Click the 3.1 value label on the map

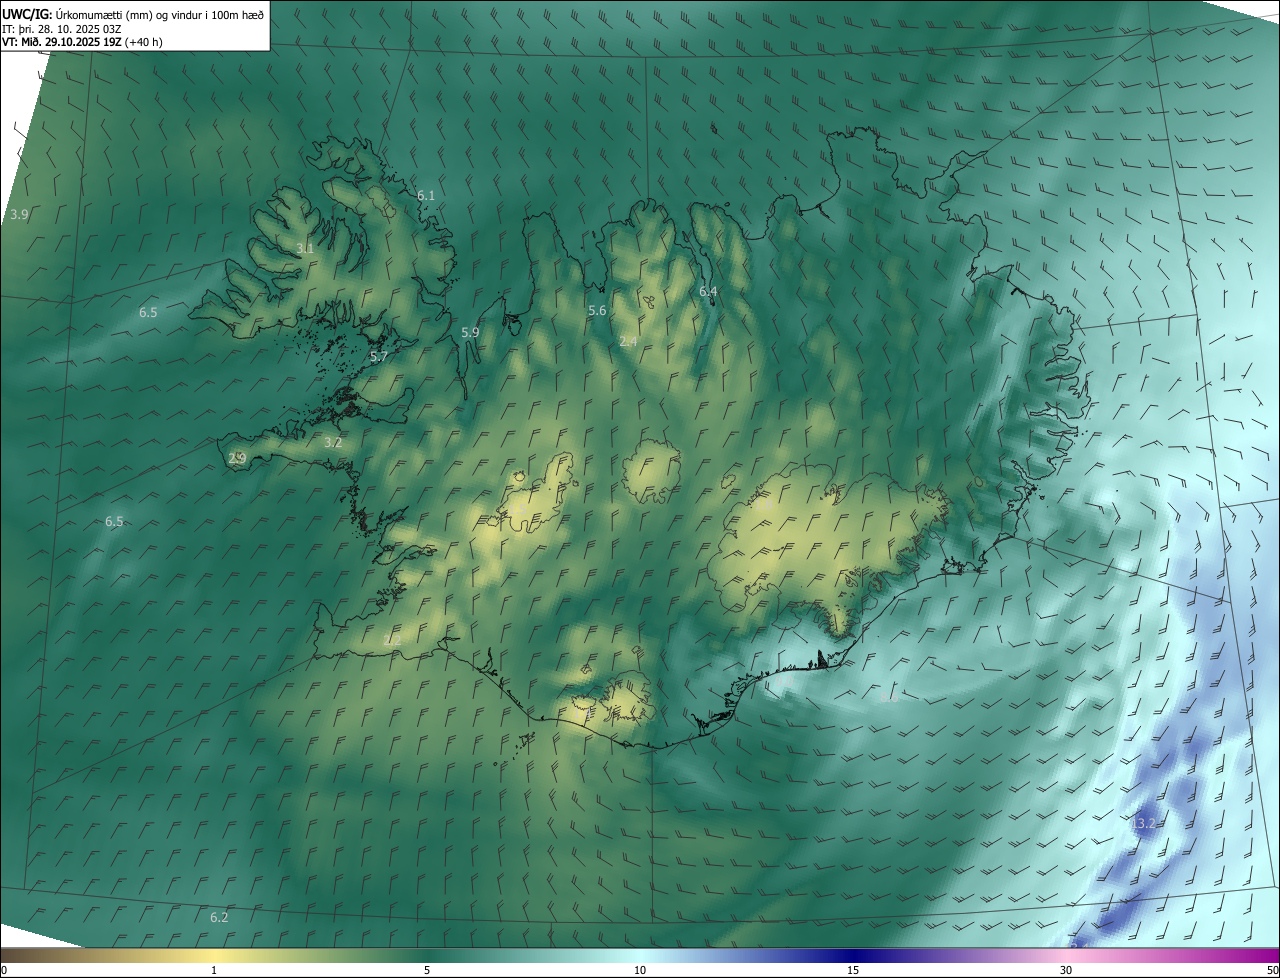305,248
